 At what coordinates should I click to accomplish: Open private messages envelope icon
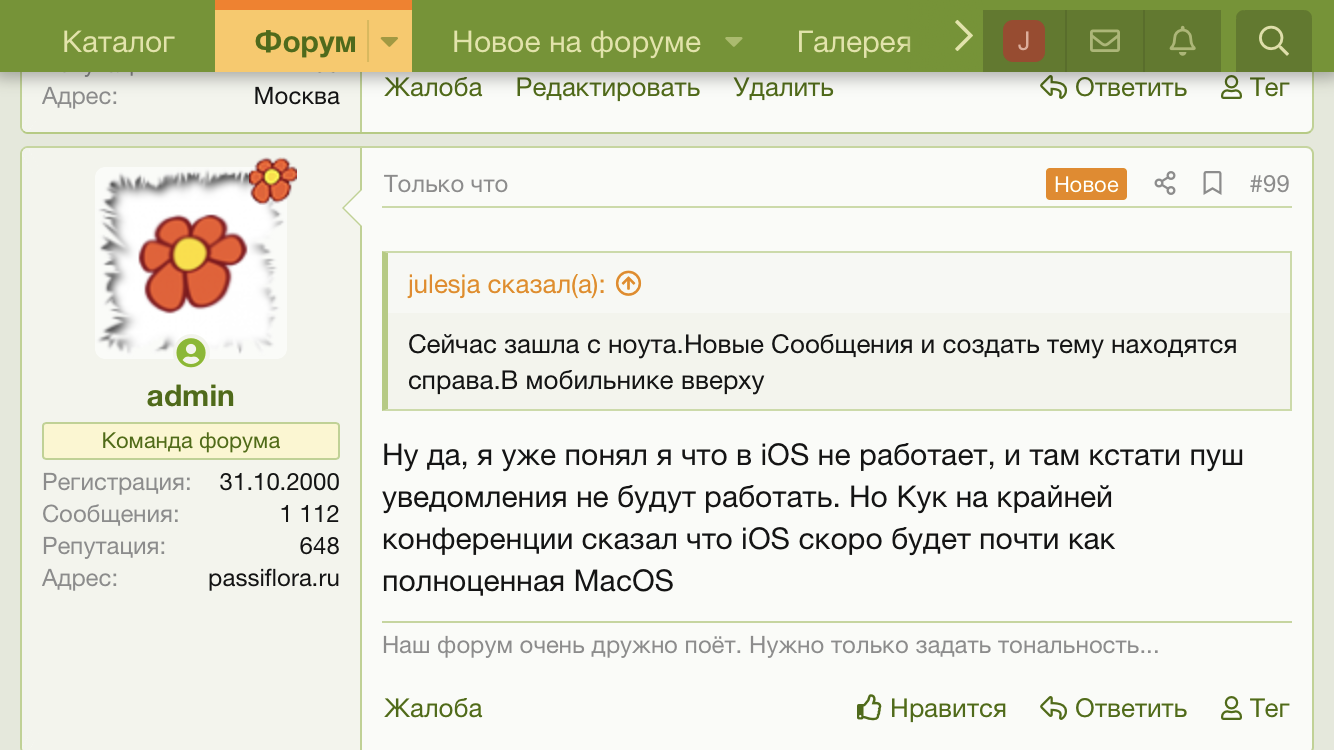1104,41
